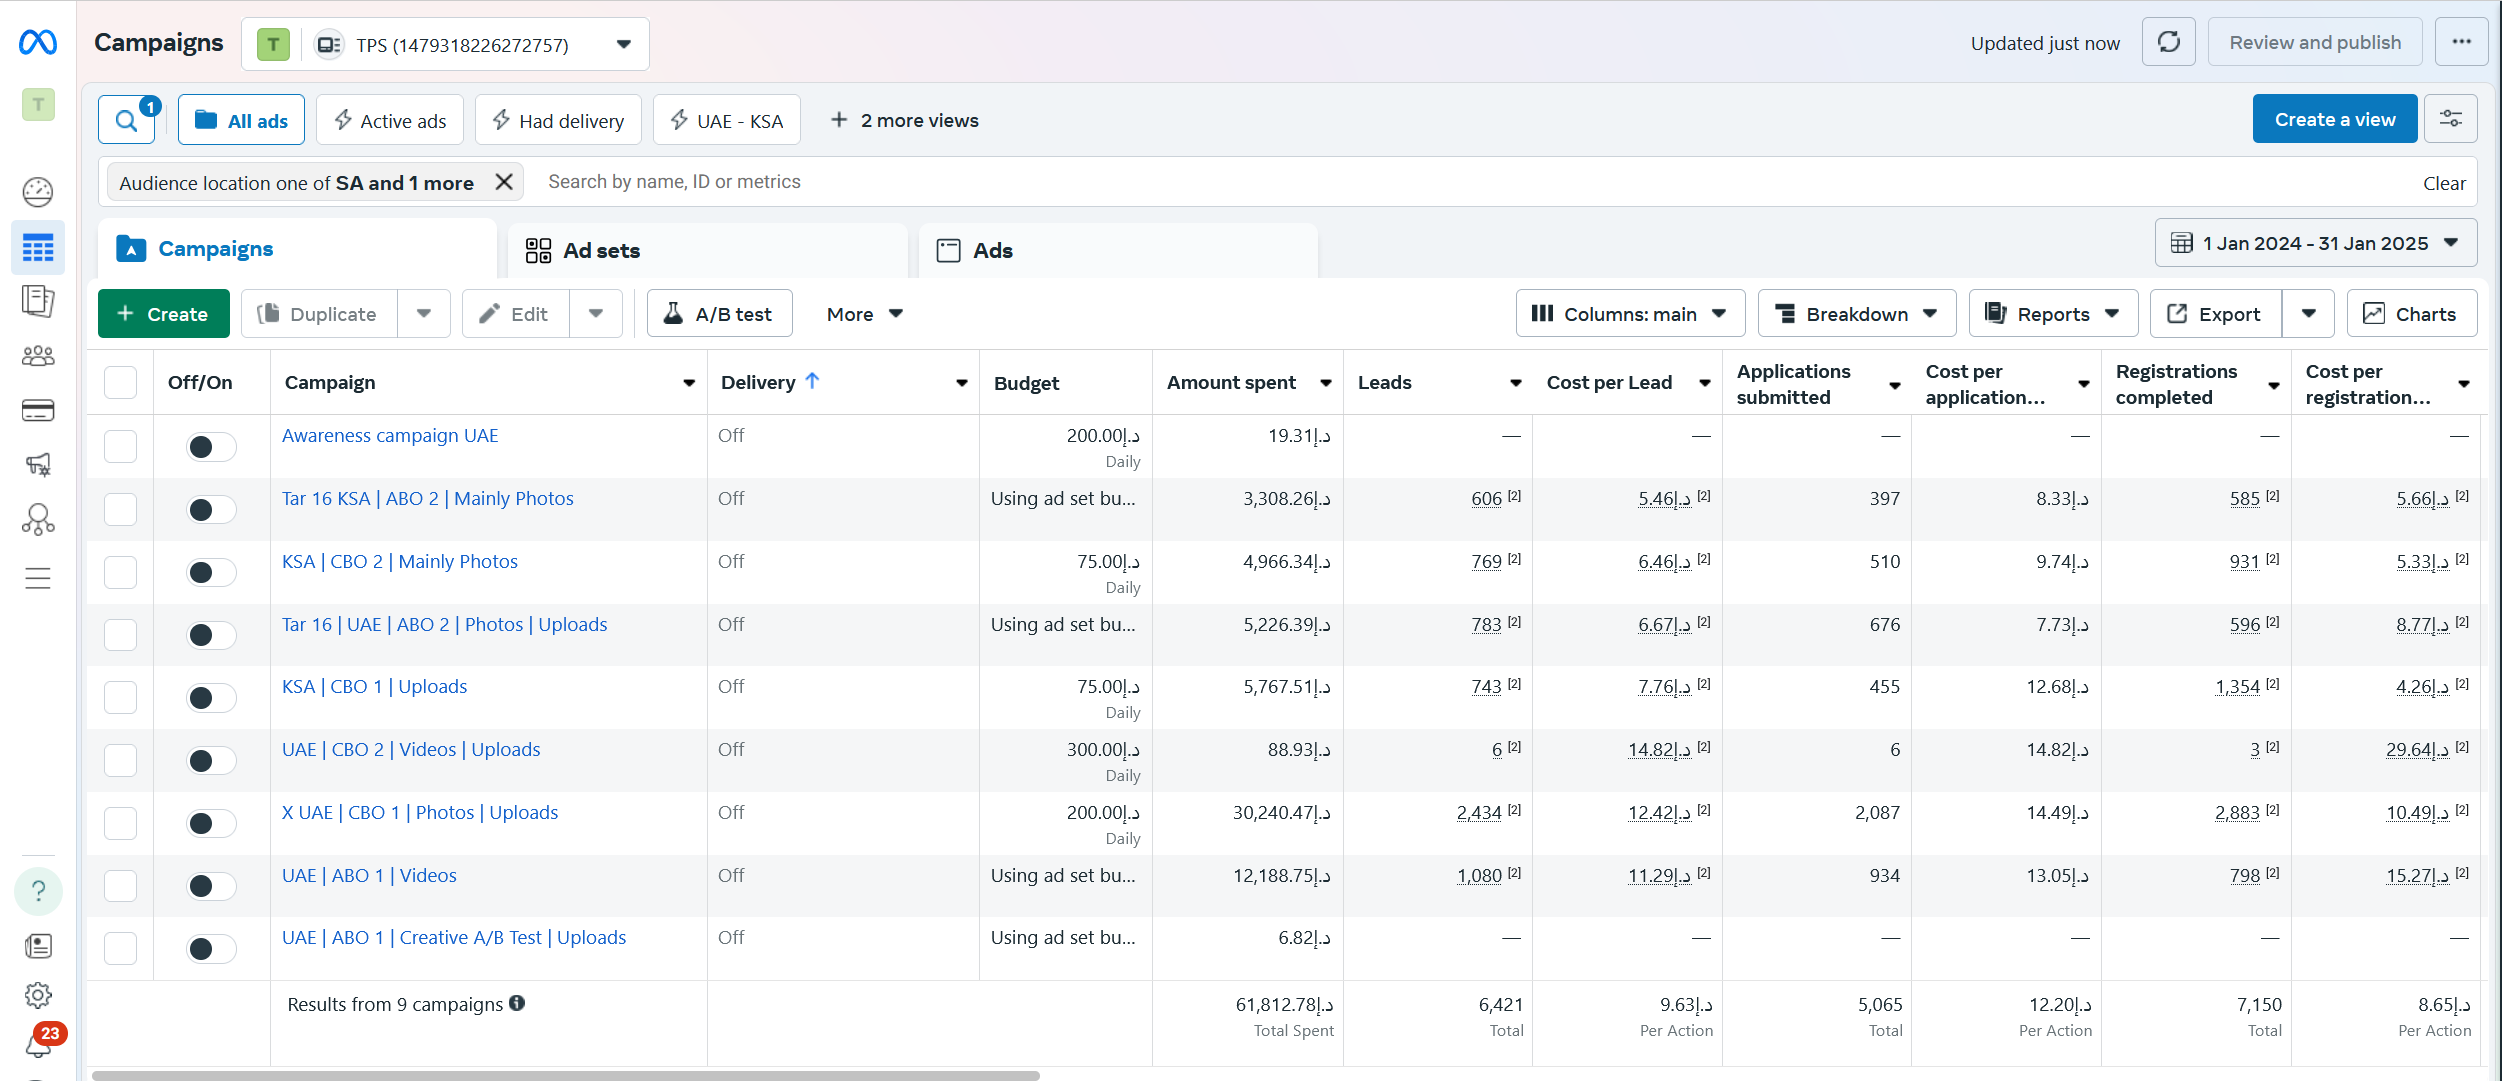Switch to the Ad sets tab
This screenshot has width=2502, height=1081.
pyautogui.click(x=708, y=251)
